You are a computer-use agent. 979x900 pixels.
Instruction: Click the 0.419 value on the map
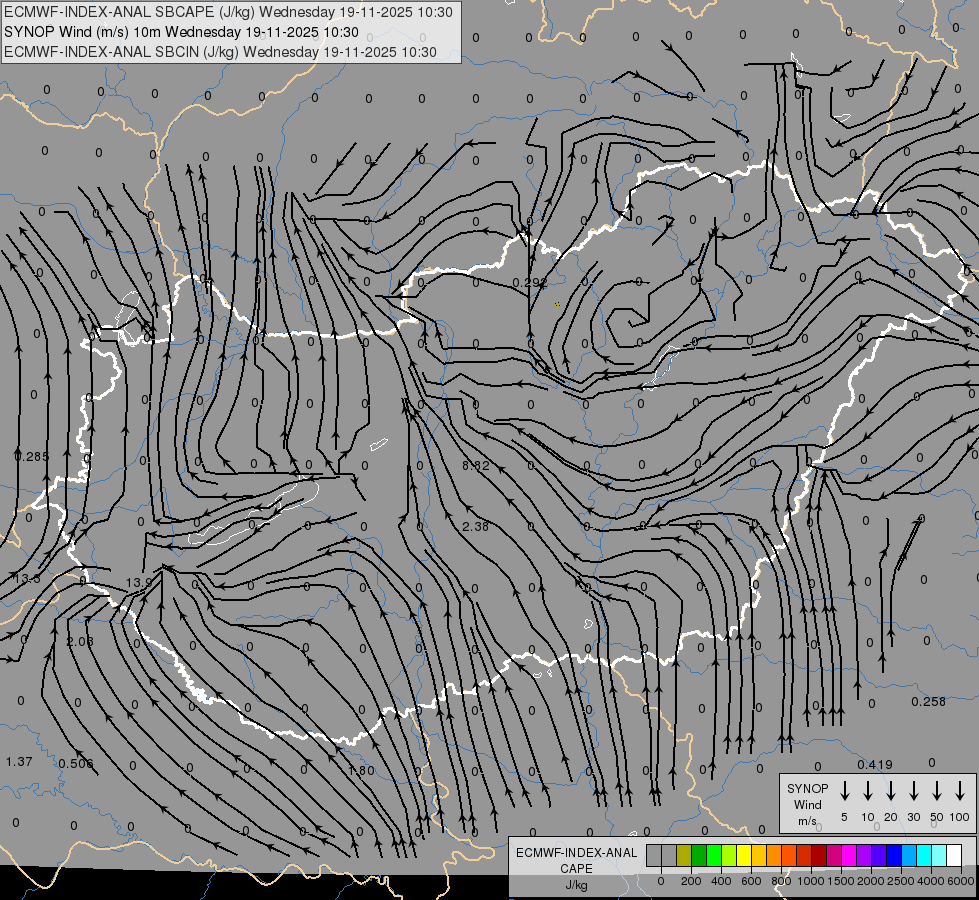875,765
